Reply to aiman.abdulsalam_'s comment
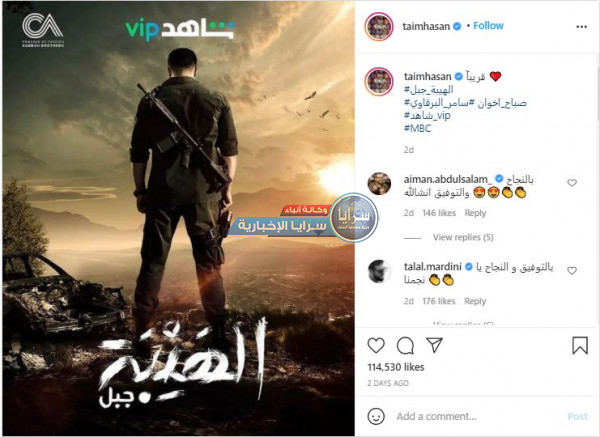 [475, 213]
